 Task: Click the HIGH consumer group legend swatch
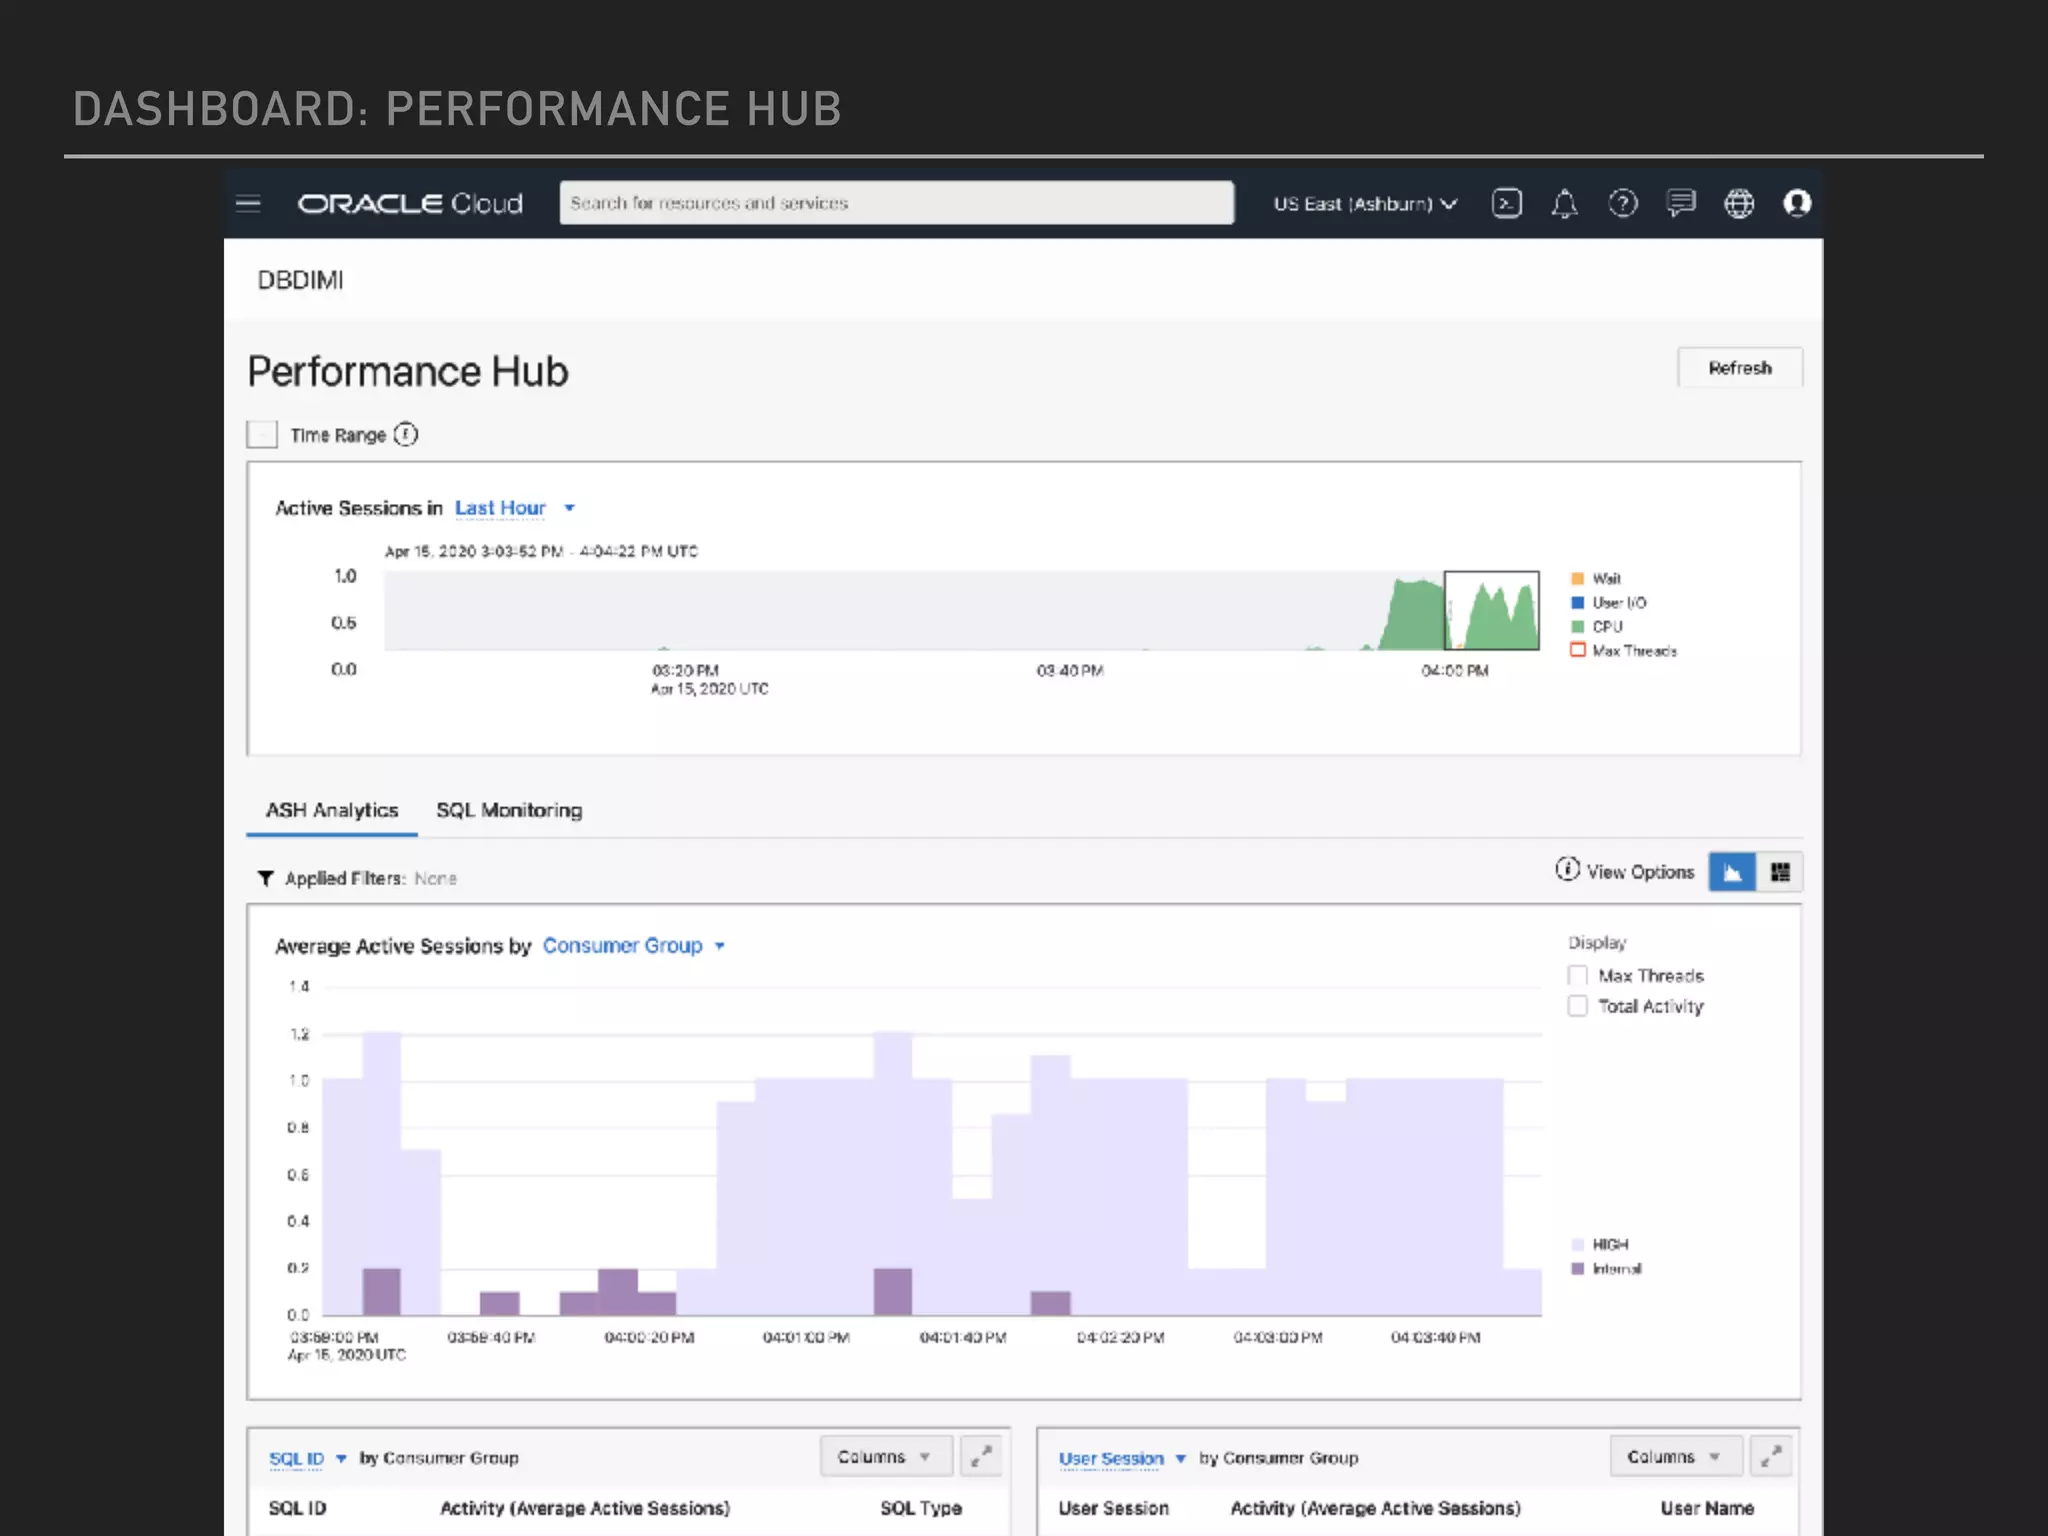(1577, 1245)
